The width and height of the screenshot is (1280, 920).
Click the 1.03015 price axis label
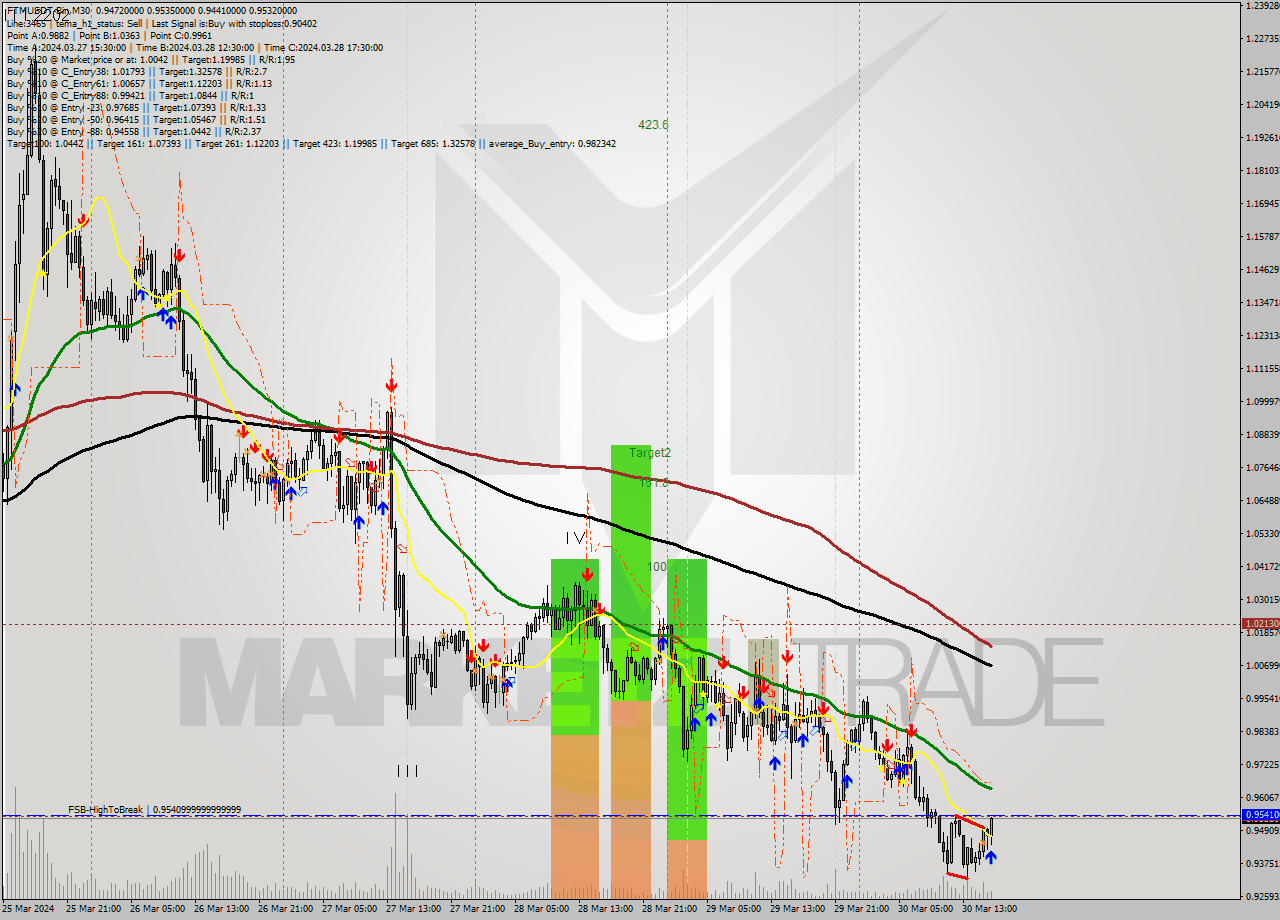coord(1262,600)
